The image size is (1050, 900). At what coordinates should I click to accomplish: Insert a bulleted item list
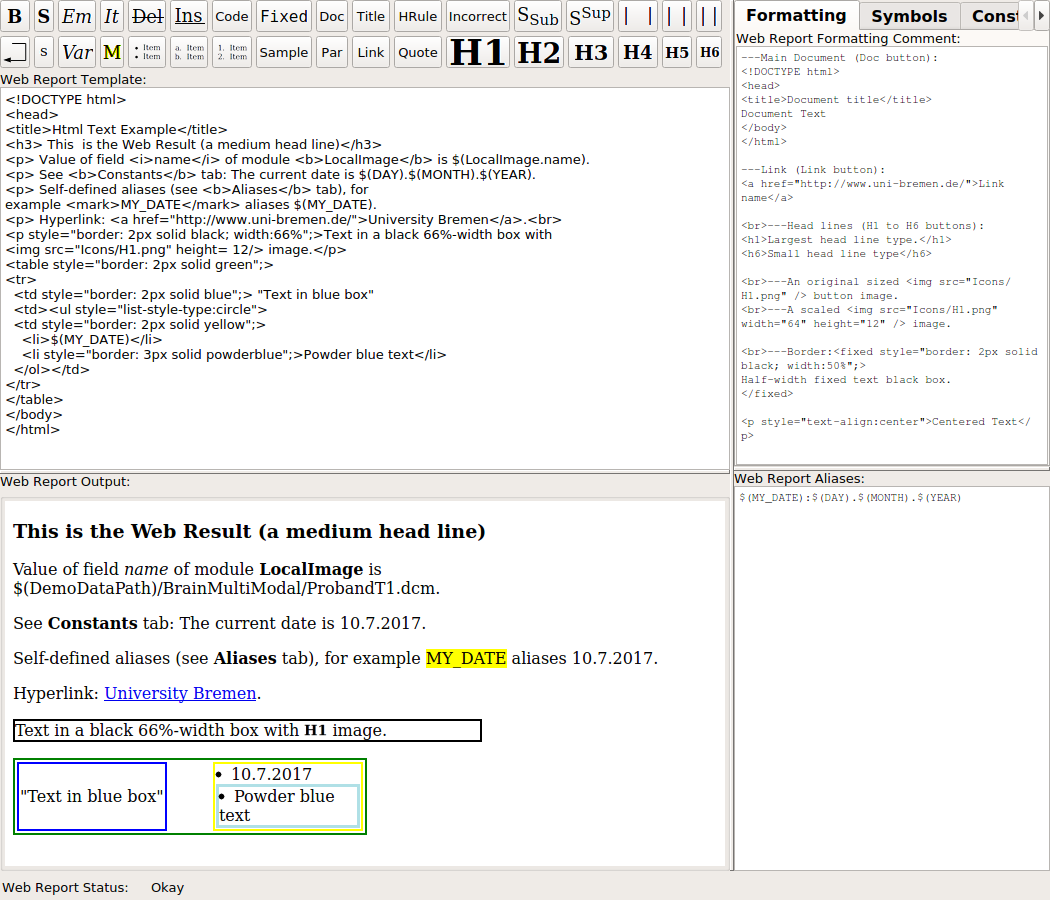pos(147,52)
